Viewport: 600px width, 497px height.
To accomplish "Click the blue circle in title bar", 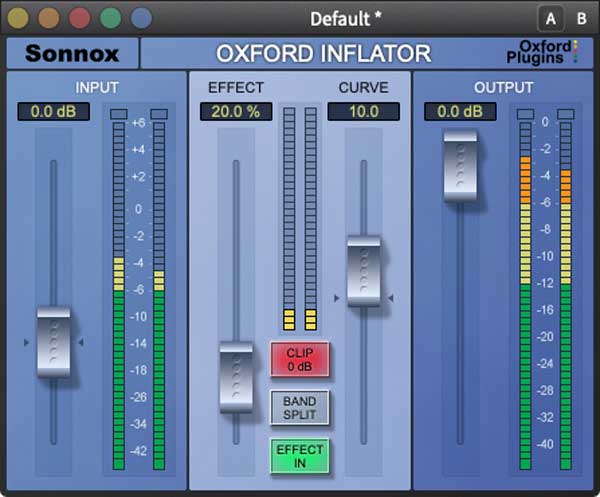I will 141,18.
